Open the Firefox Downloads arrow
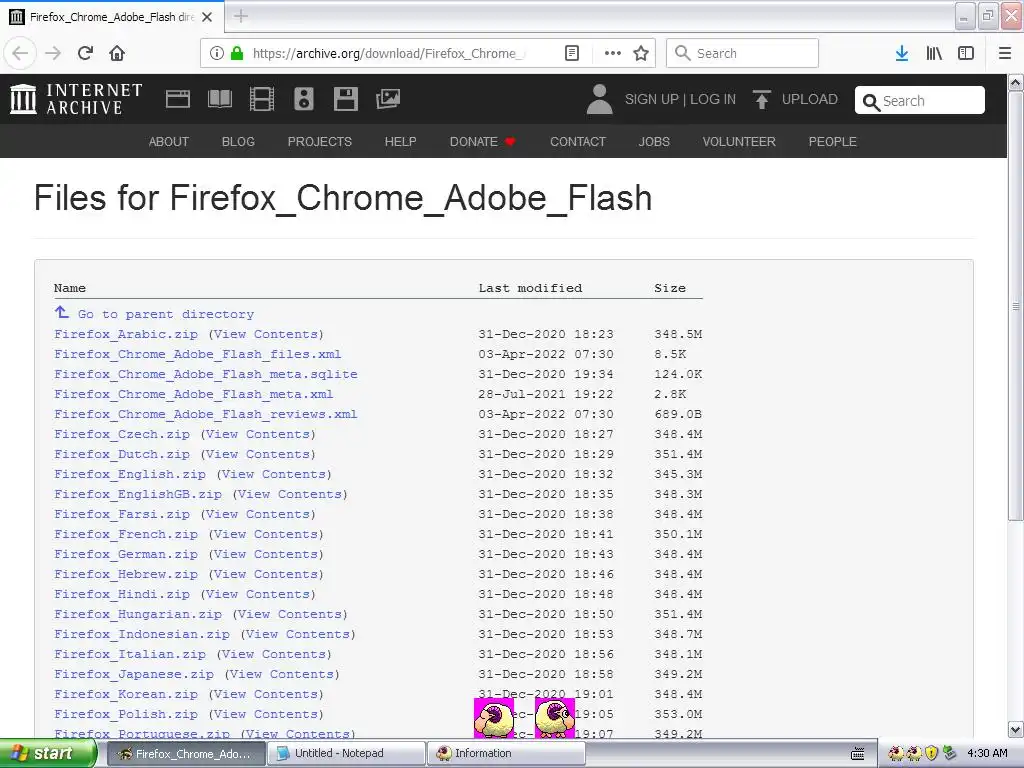Viewport: 1024px width, 768px height. tap(902, 53)
